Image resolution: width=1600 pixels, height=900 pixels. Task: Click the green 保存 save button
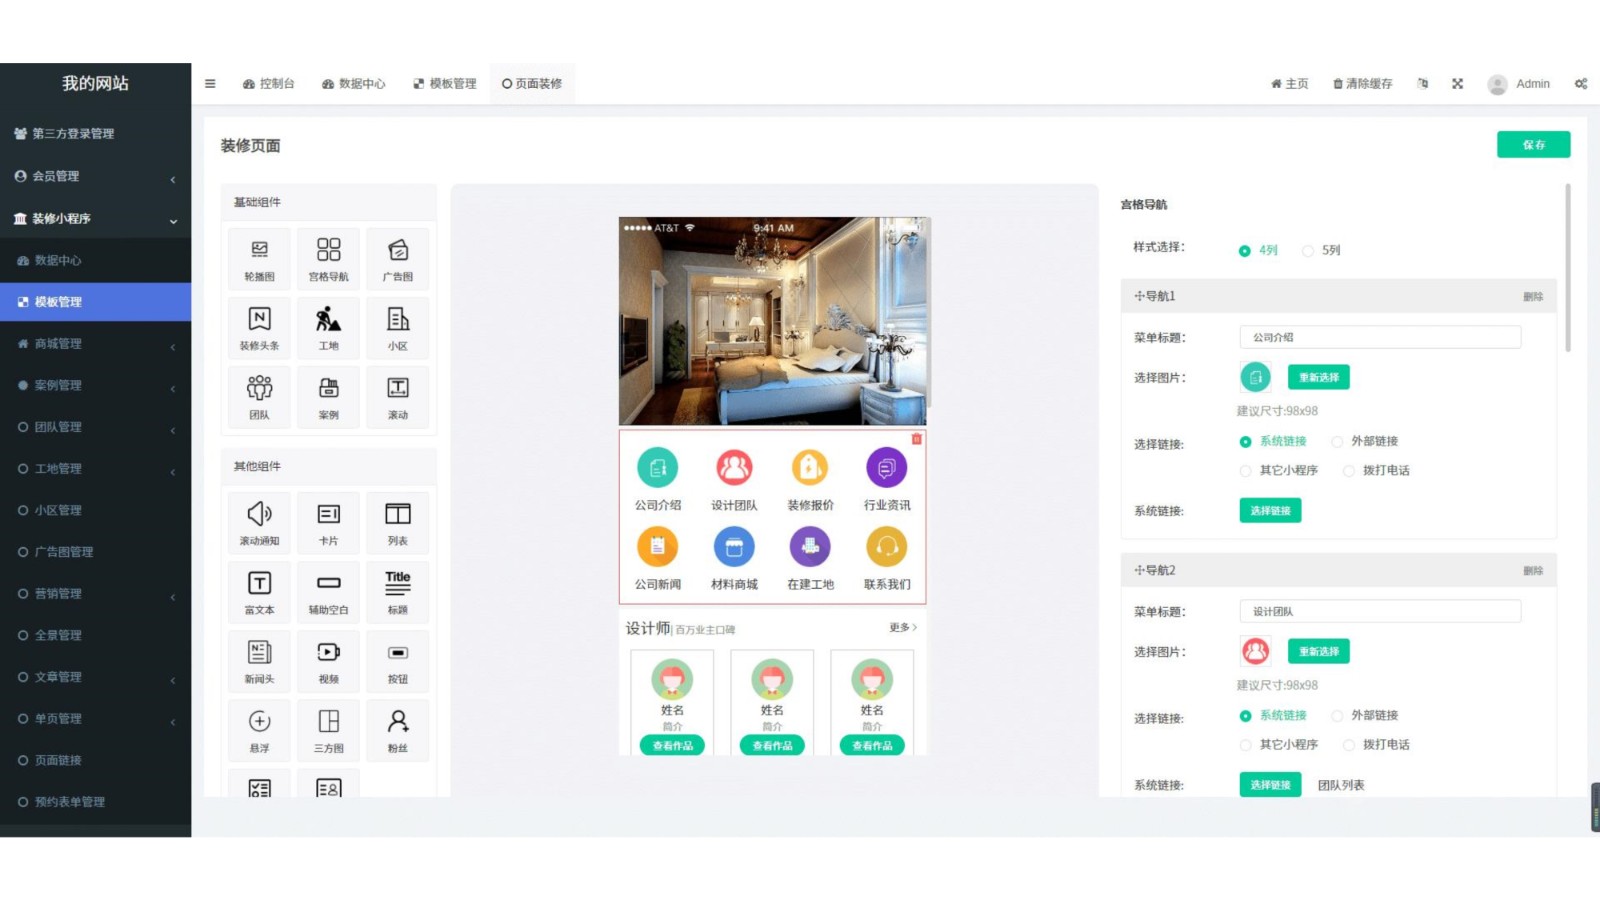[x=1533, y=145]
